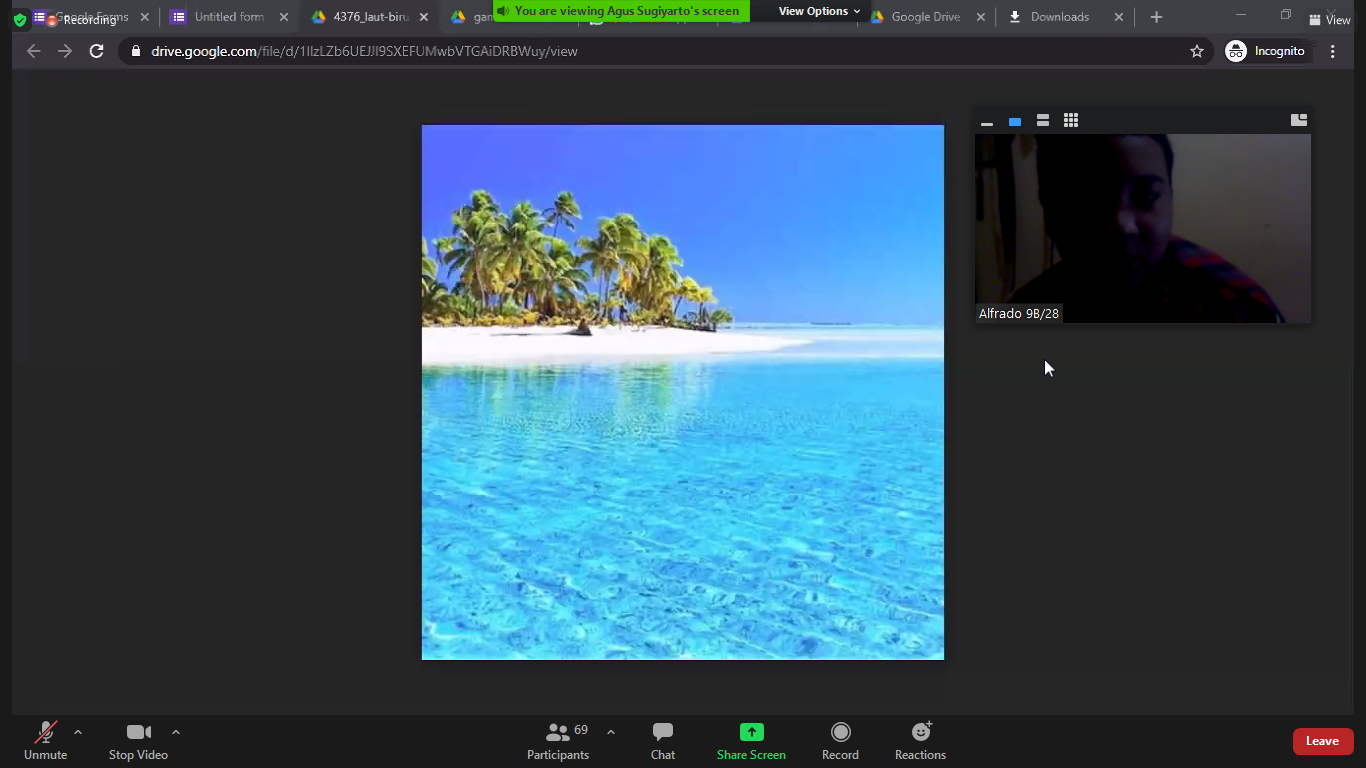Screen dimensions: 1366x768
Task: Switch to the Downloads tab
Action: [x=1059, y=17]
